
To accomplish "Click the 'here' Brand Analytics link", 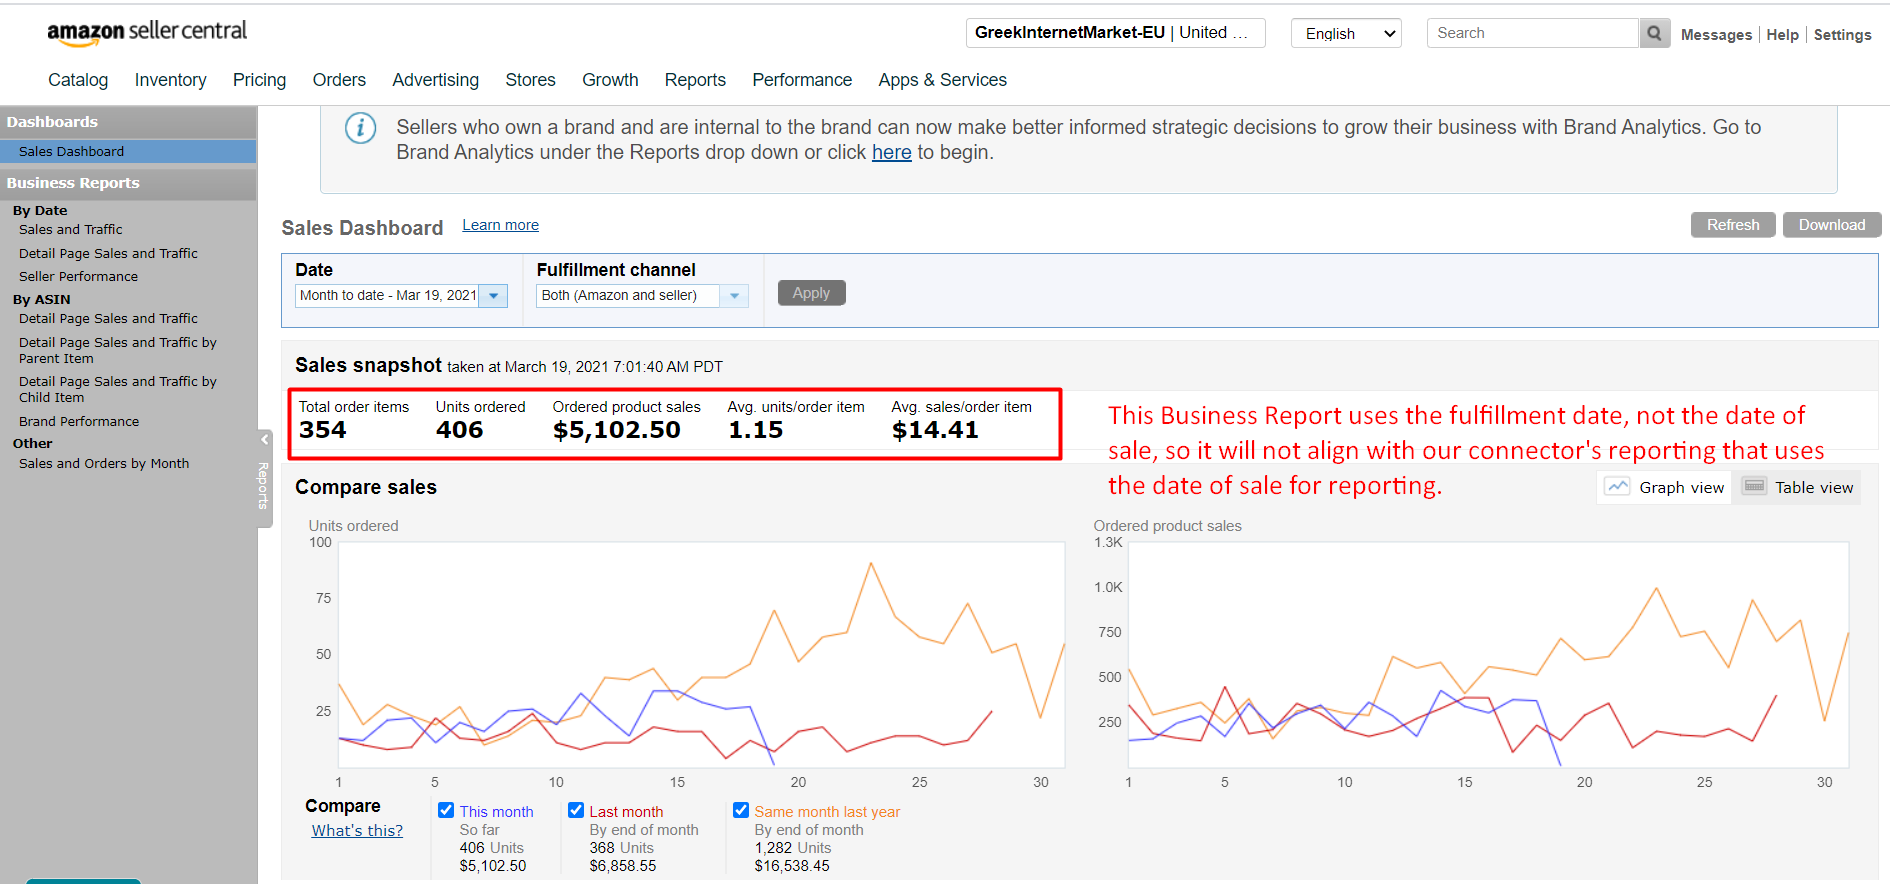I will coord(891,152).
